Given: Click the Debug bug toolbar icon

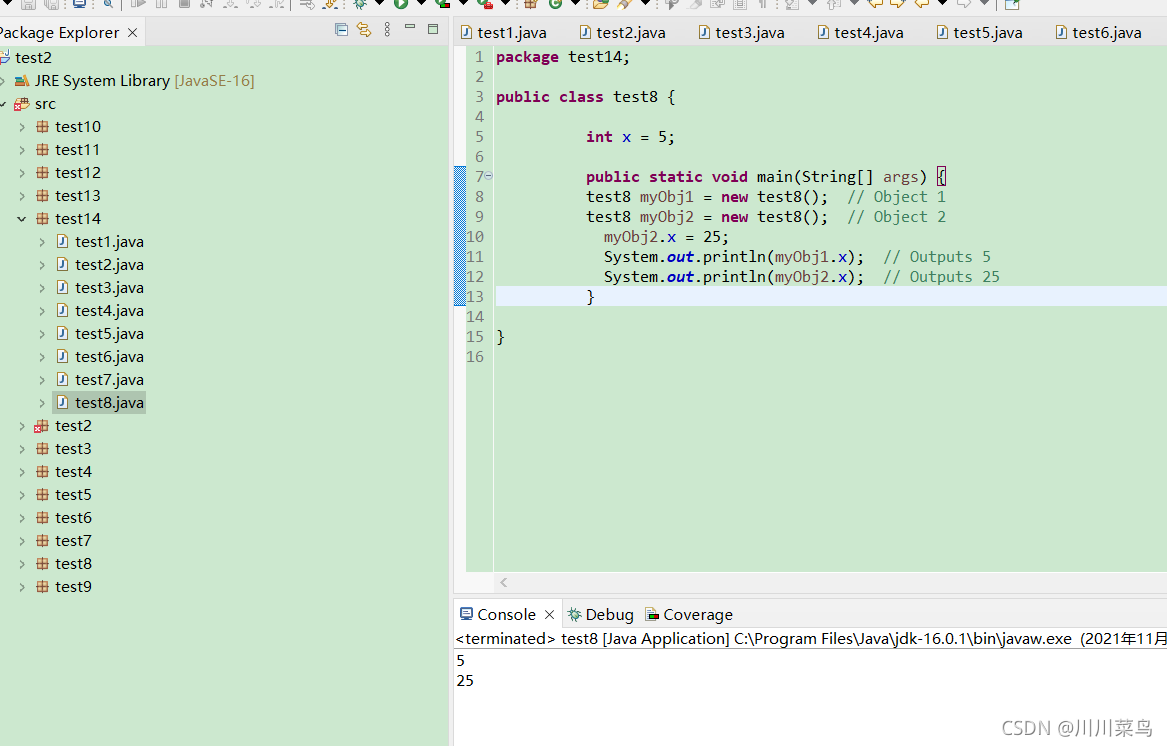Looking at the screenshot, I should click(360, 4).
